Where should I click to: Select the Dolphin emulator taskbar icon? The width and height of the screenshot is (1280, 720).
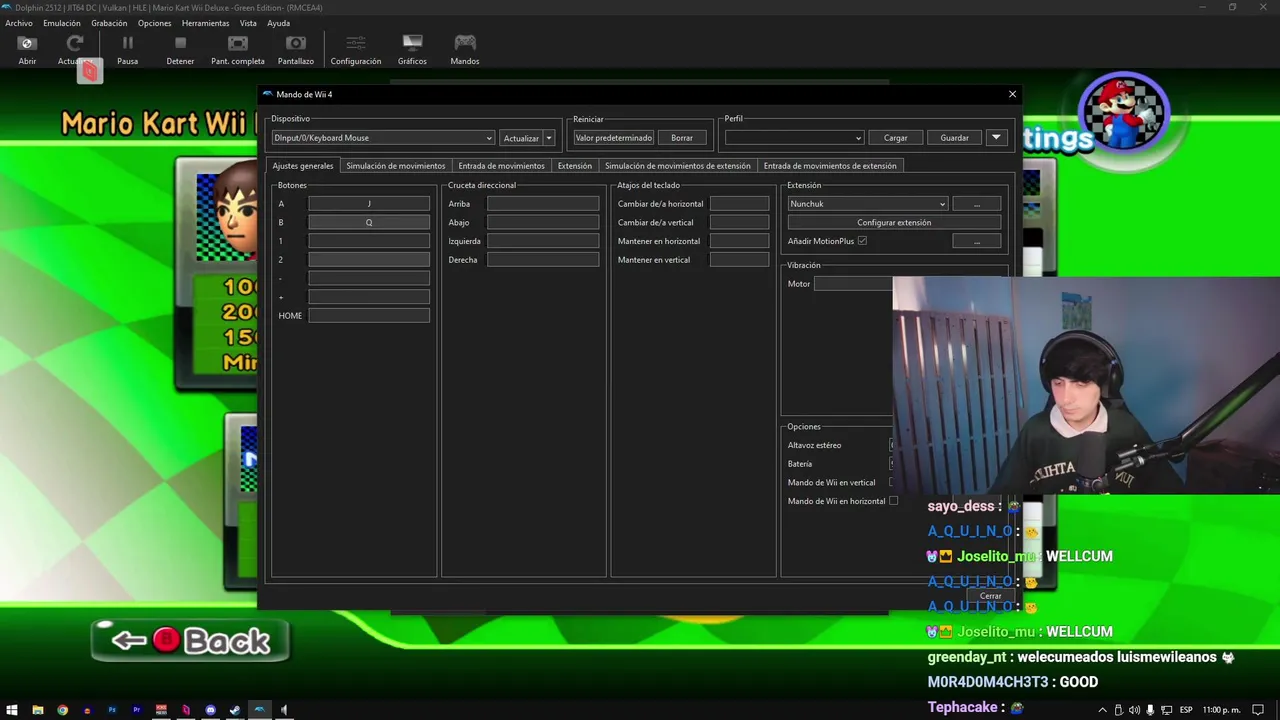click(x=260, y=710)
